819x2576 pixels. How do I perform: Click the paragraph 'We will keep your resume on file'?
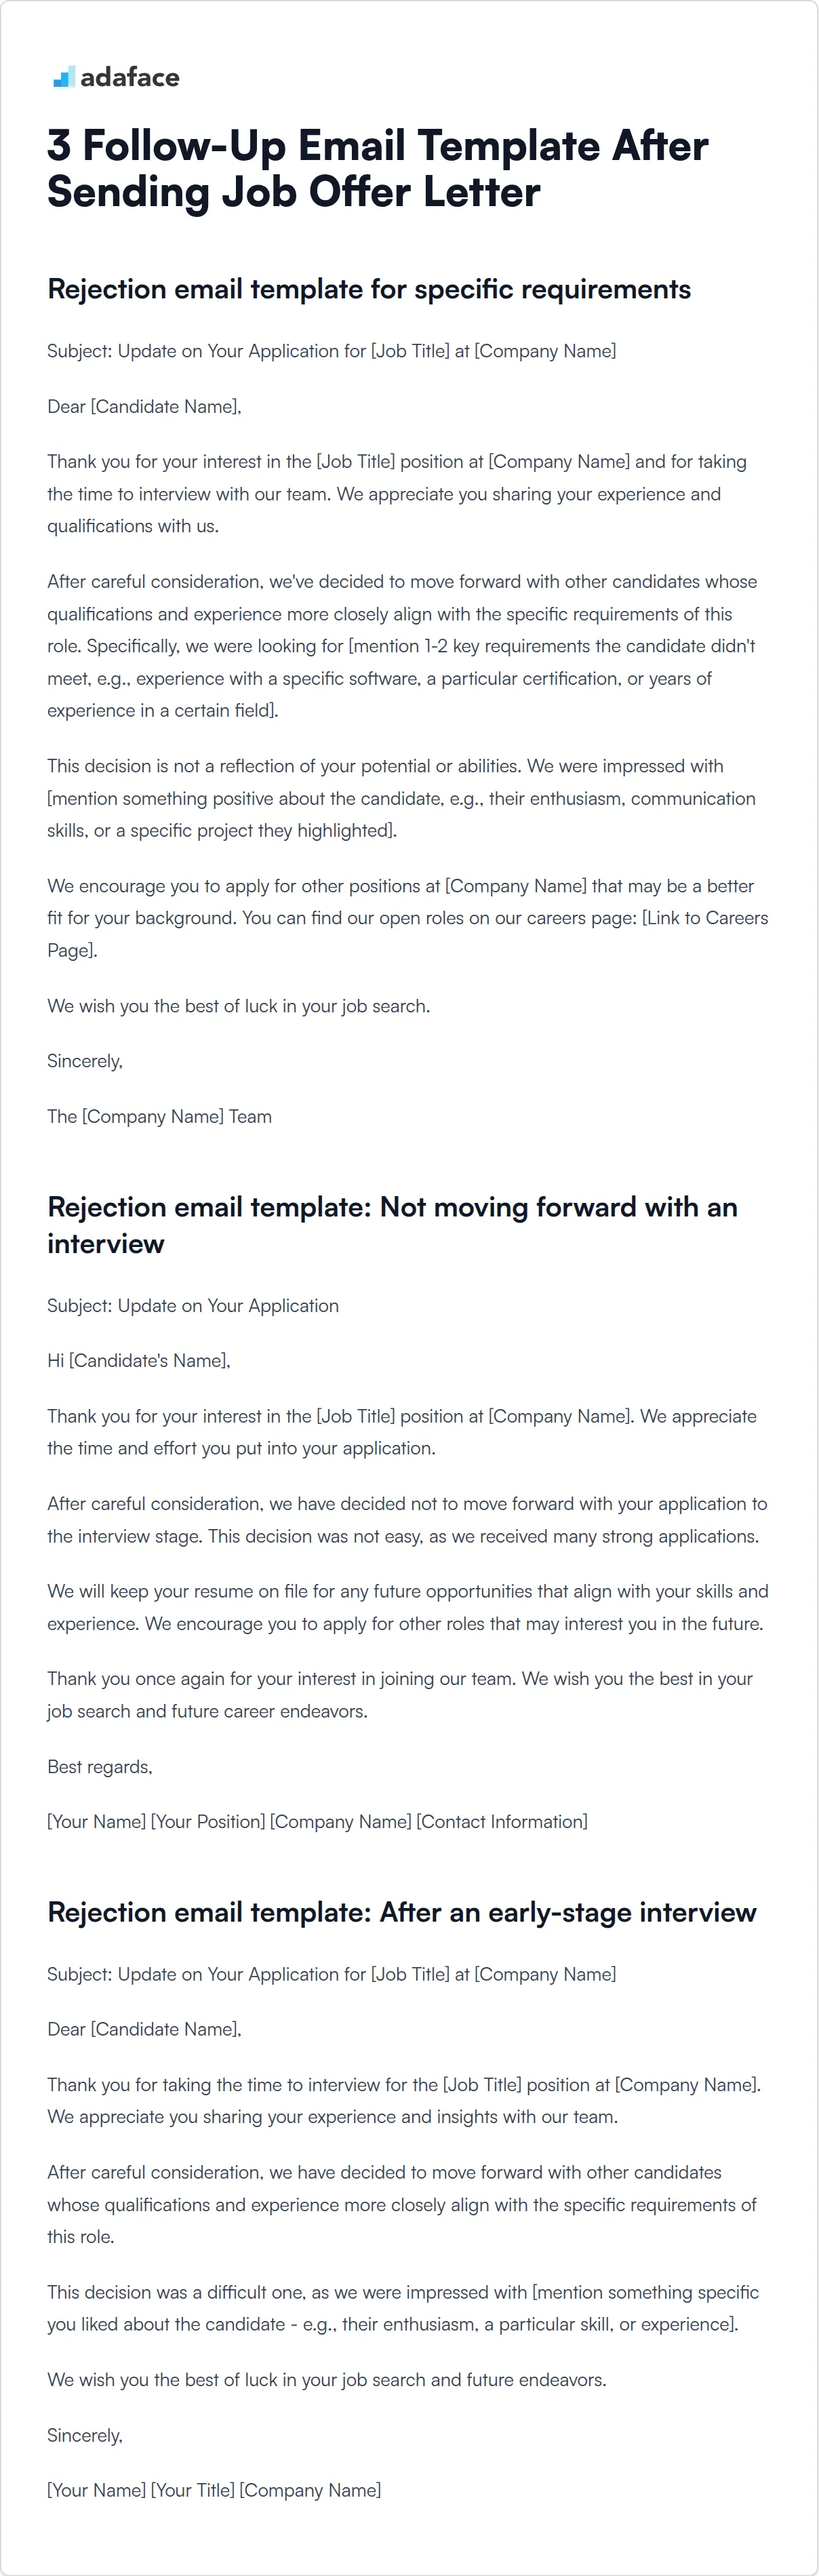point(408,1607)
